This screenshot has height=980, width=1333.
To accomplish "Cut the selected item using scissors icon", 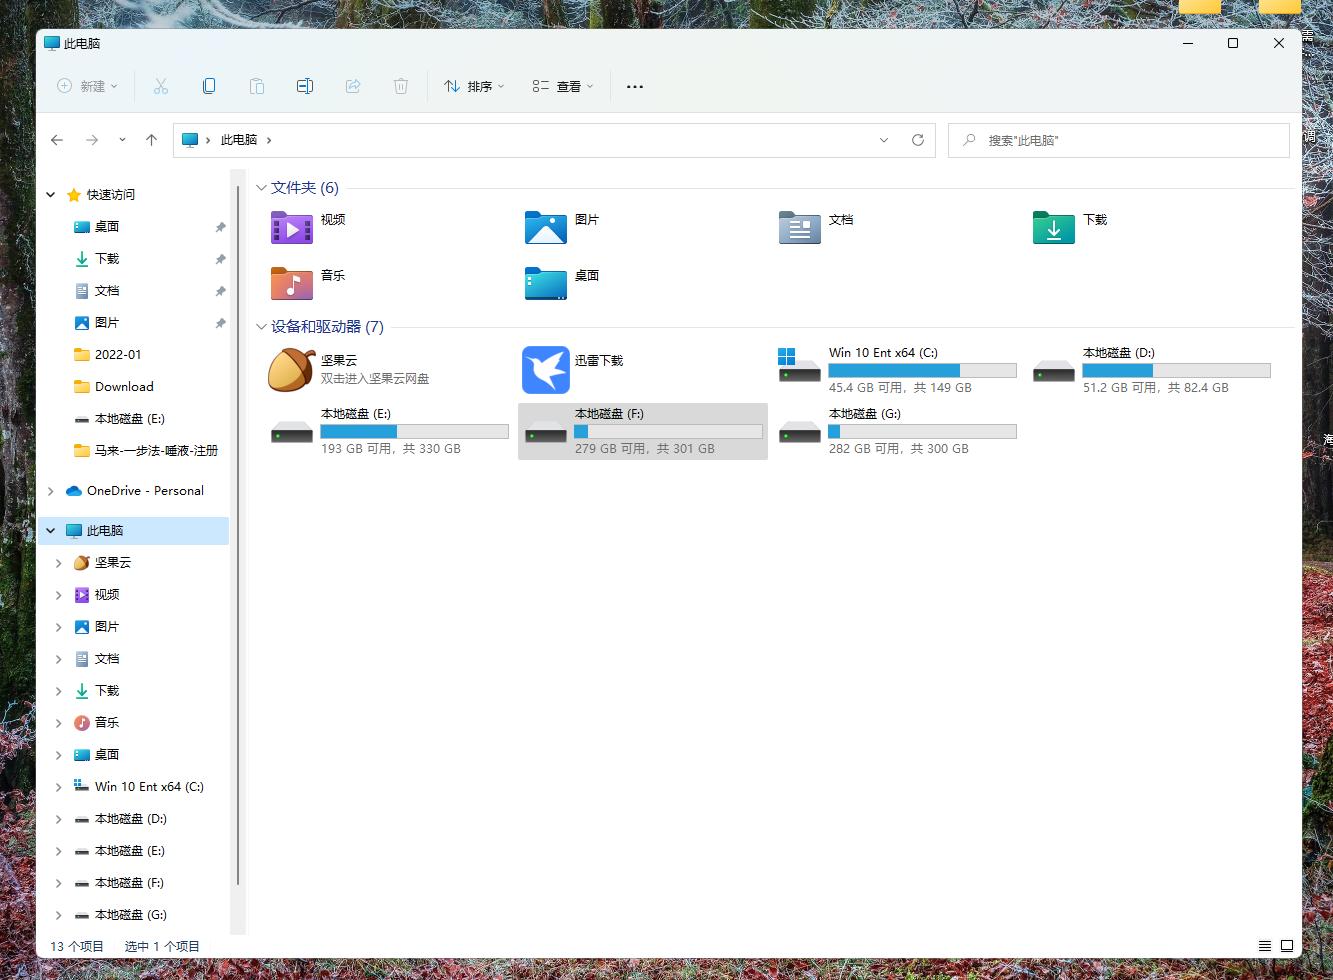I will [x=161, y=86].
